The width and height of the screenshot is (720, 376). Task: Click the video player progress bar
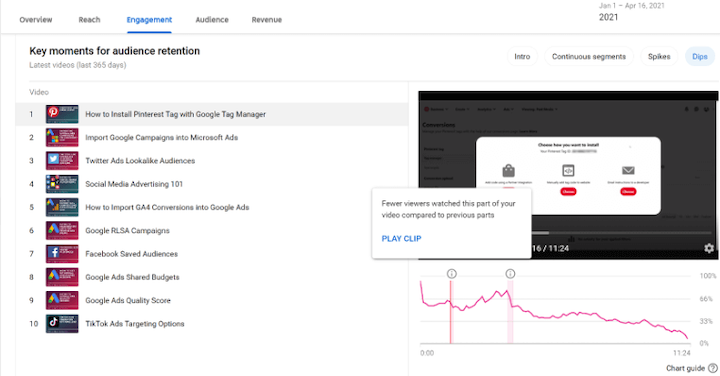[x=622, y=233]
